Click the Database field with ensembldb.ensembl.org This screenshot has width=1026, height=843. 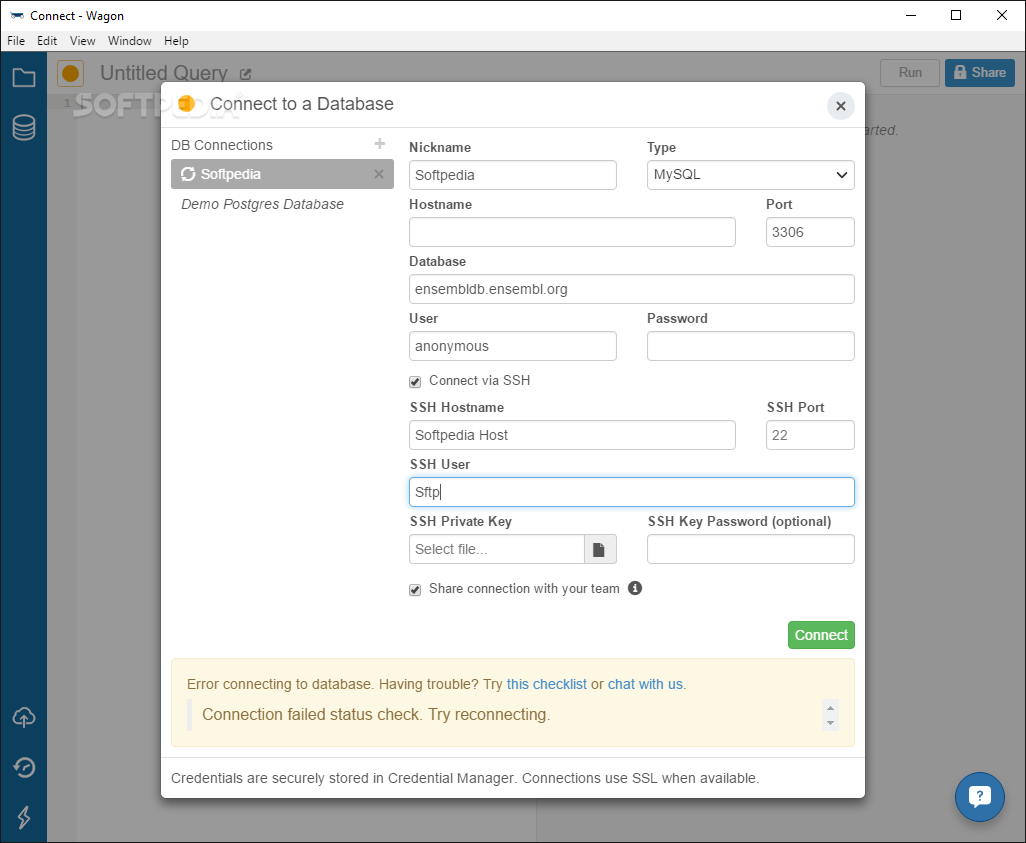632,289
